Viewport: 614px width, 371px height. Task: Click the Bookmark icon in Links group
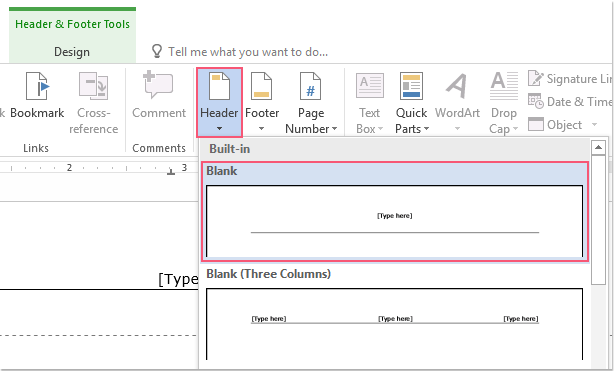[x=38, y=86]
